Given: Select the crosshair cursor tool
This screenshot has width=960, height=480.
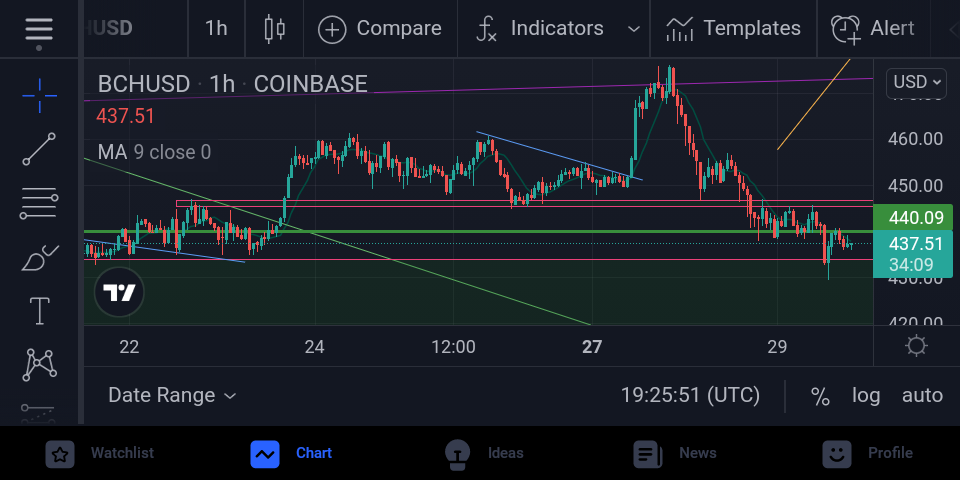Looking at the screenshot, I should pos(39,96).
